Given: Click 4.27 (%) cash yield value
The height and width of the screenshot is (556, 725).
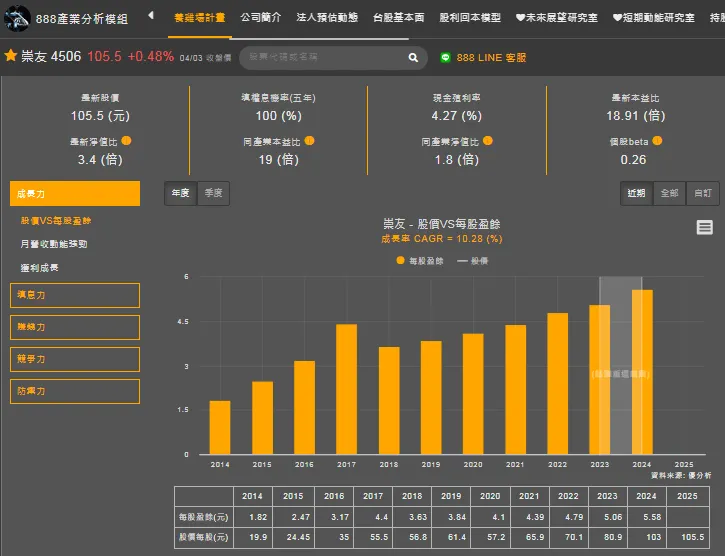Looking at the screenshot, I should point(457,116).
